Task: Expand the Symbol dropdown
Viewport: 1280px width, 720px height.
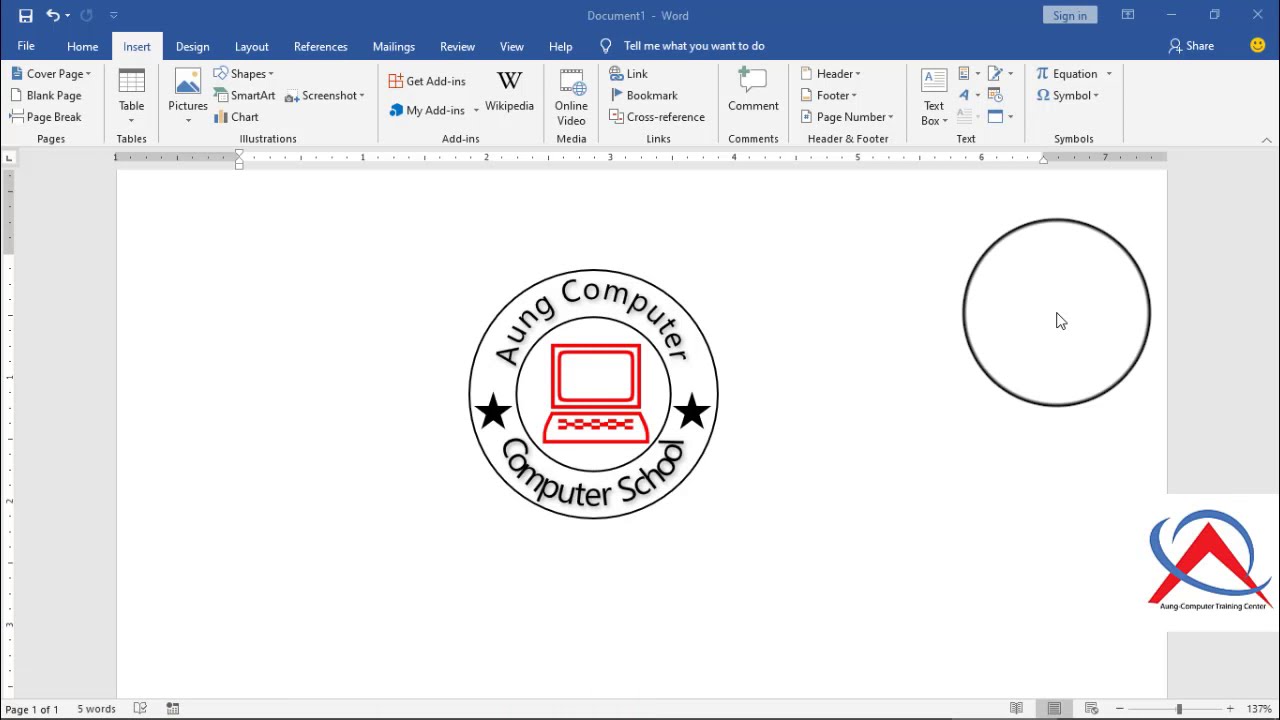Action: [x=1067, y=95]
